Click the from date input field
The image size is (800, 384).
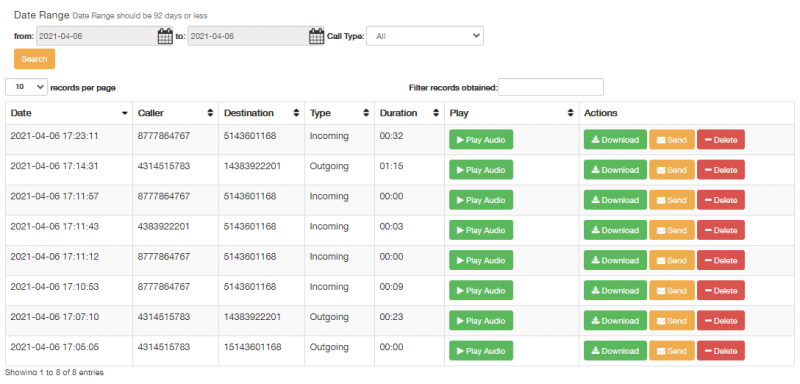pos(97,37)
